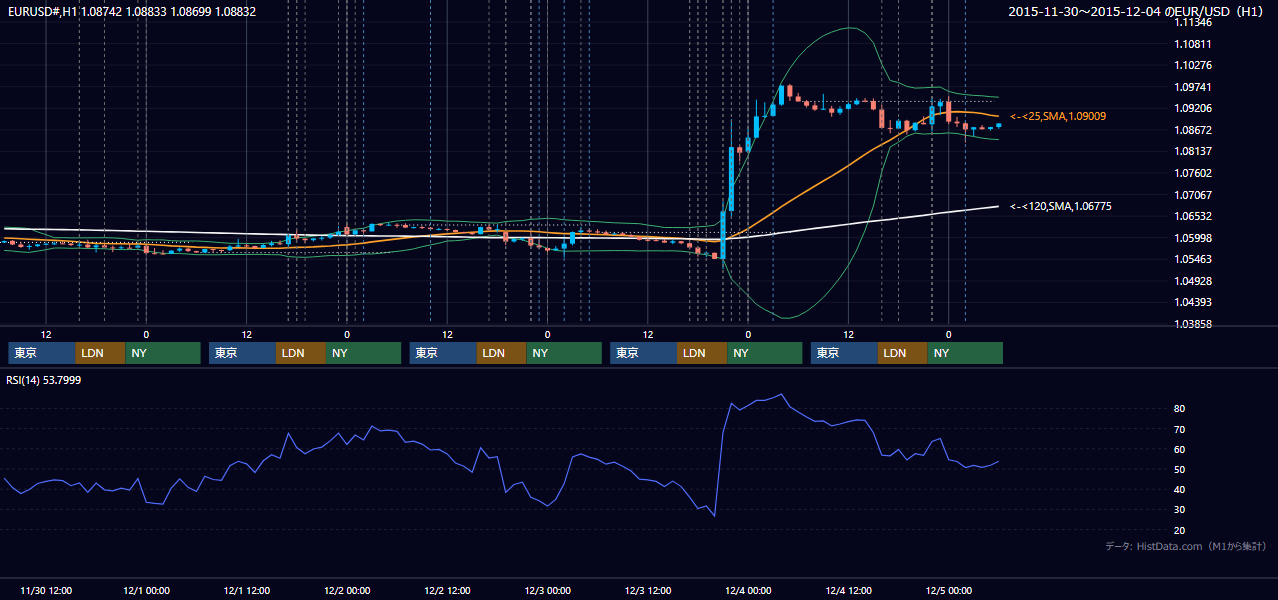The width and height of the screenshot is (1278, 600).
Task: Click price axis label 1.05463
Action: pyautogui.click(x=1193, y=259)
